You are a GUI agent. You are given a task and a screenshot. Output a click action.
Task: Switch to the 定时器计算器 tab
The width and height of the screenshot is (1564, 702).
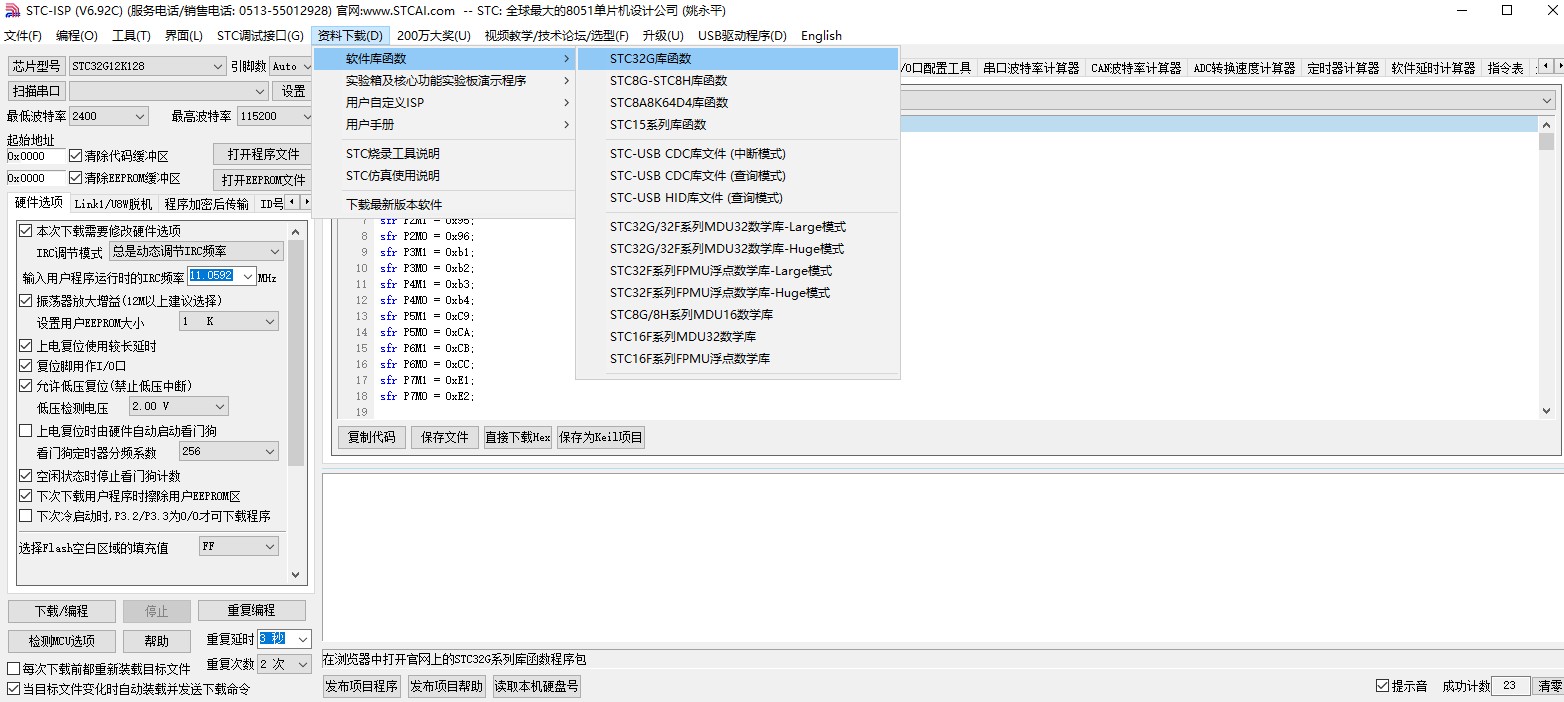coord(1343,68)
